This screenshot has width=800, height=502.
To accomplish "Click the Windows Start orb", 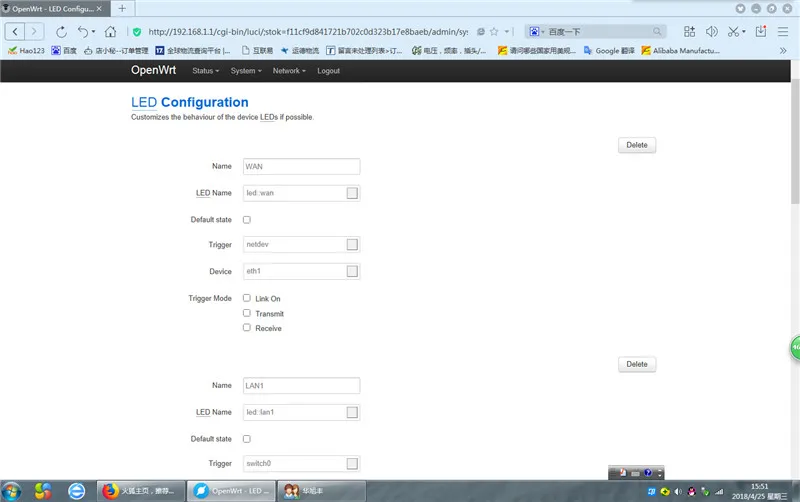I will 11,491.
